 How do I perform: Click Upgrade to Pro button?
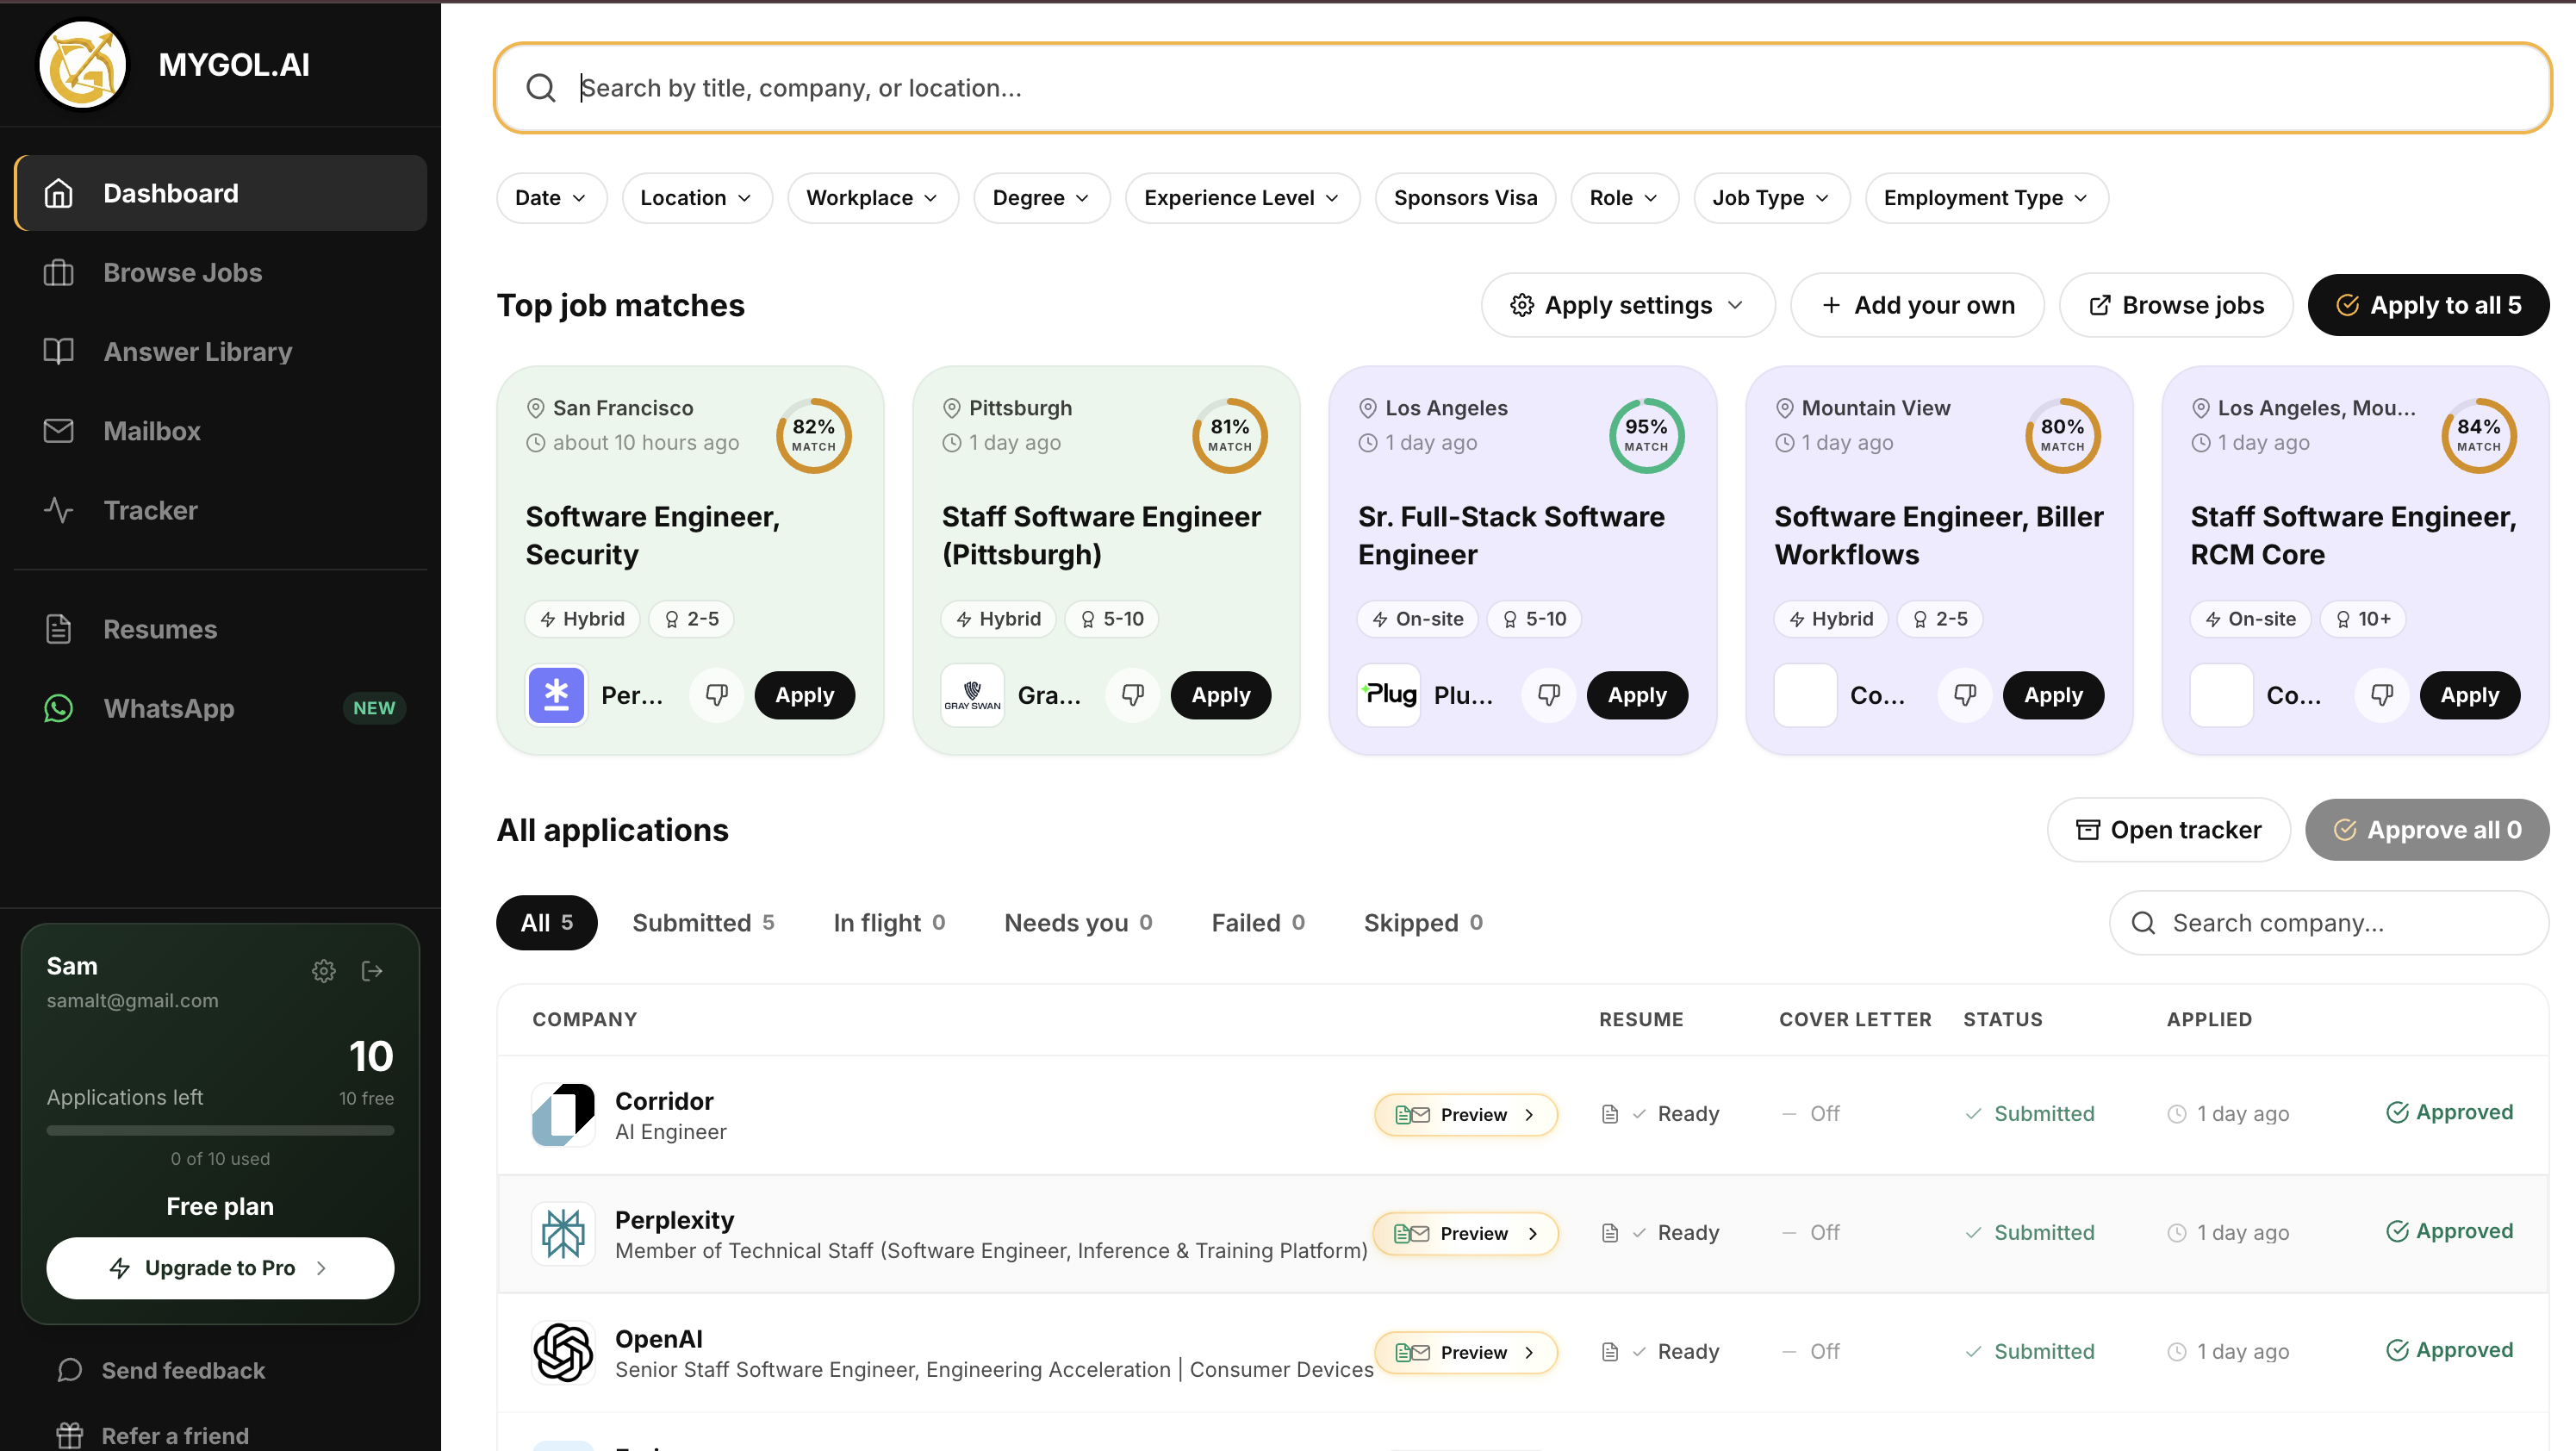click(x=220, y=1268)
